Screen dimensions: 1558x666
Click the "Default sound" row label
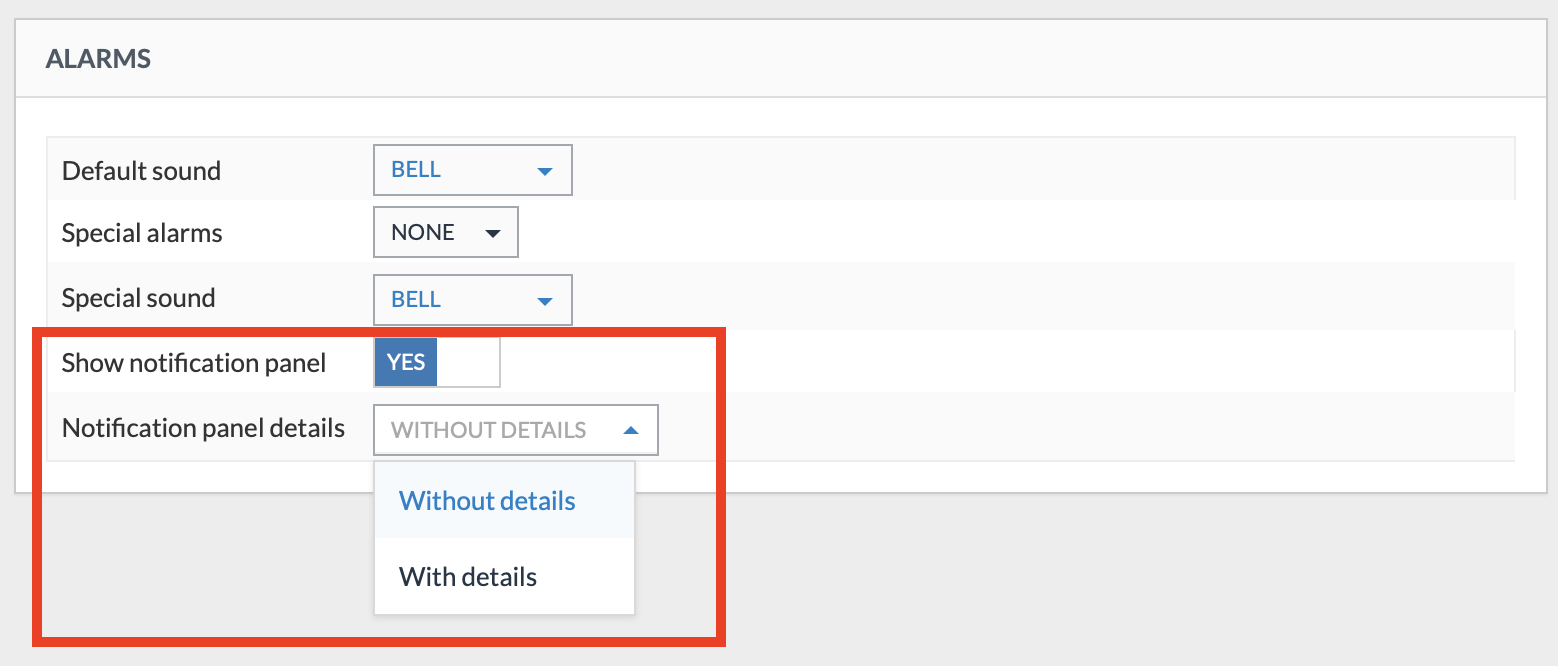click(x=141, y=171)
